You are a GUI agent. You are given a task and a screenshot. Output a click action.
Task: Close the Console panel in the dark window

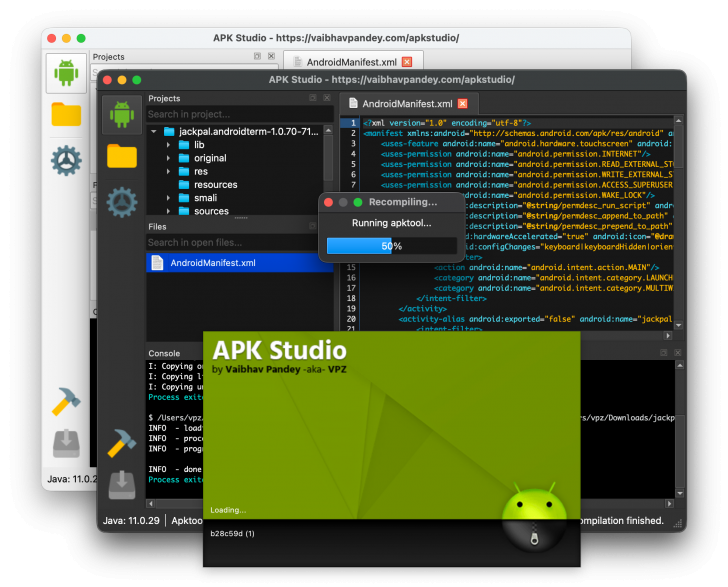677,353
